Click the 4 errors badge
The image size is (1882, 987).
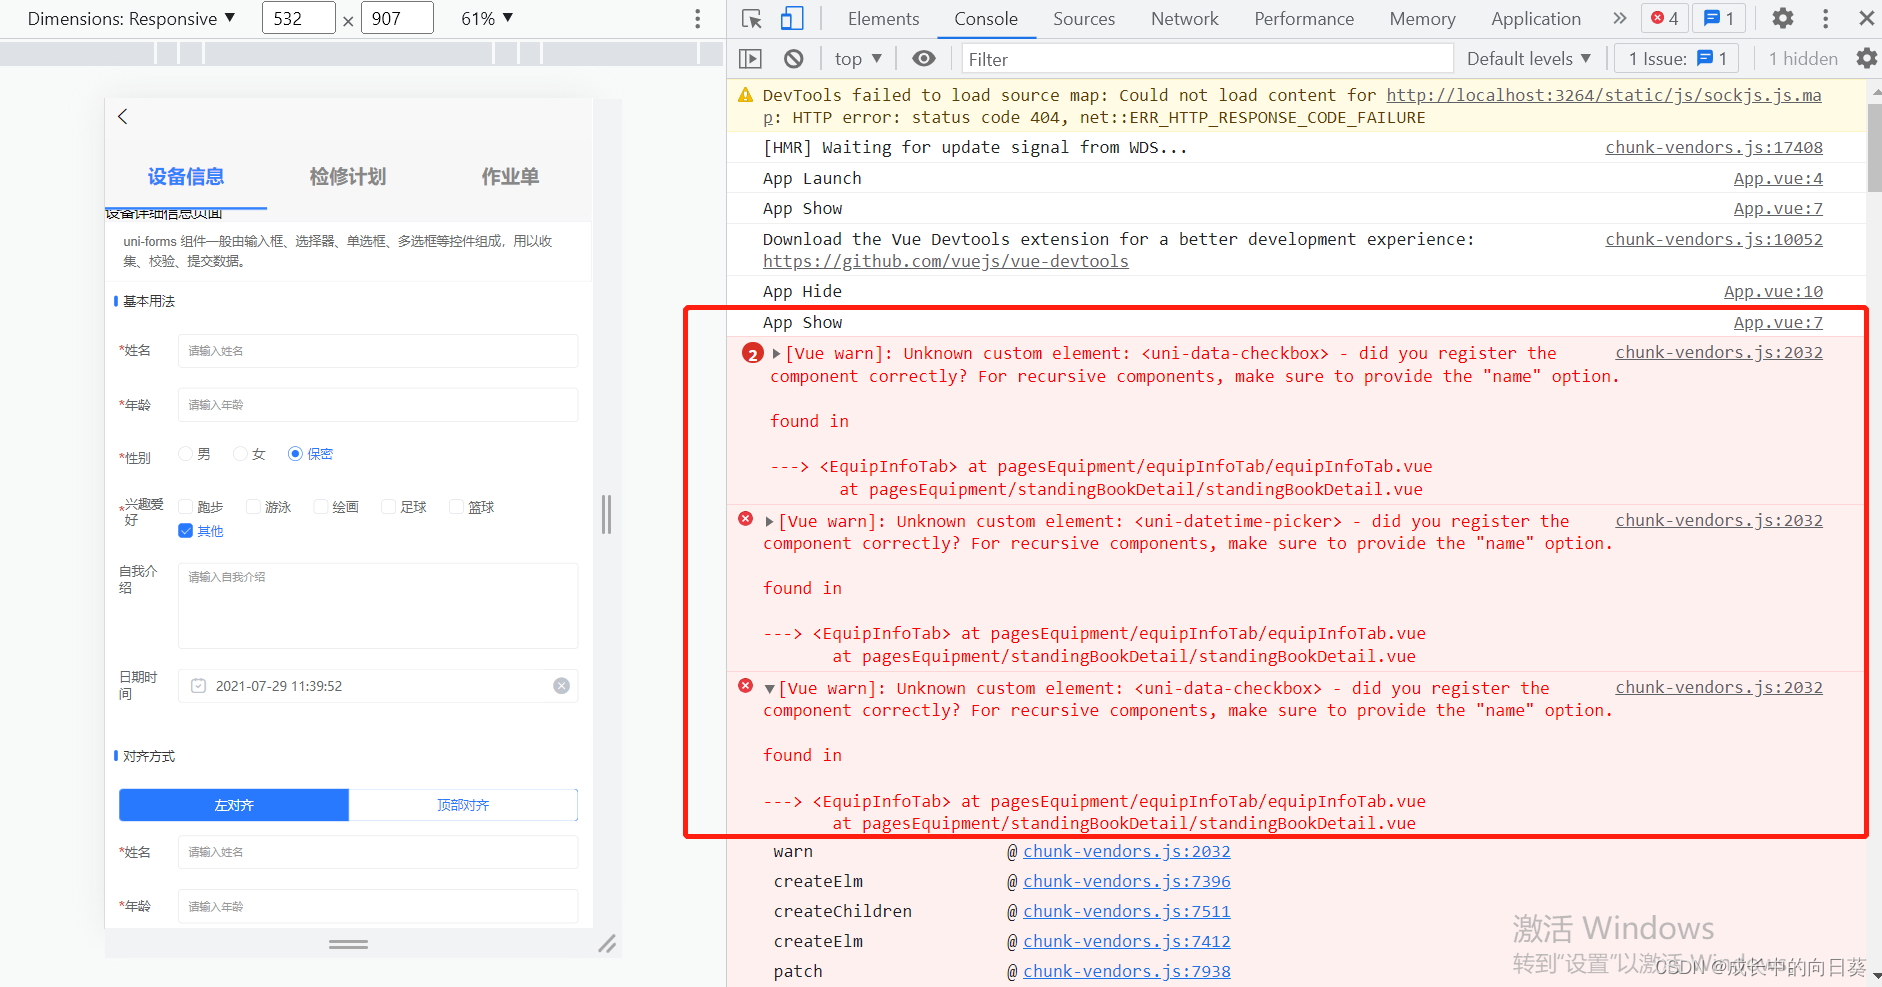click(1664, 18)
